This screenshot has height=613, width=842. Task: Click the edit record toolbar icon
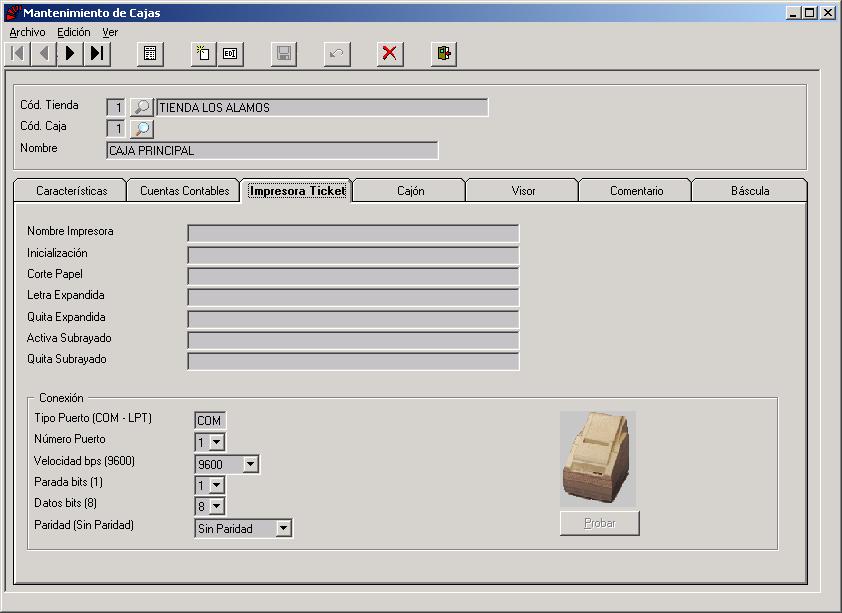pos(230,54)
